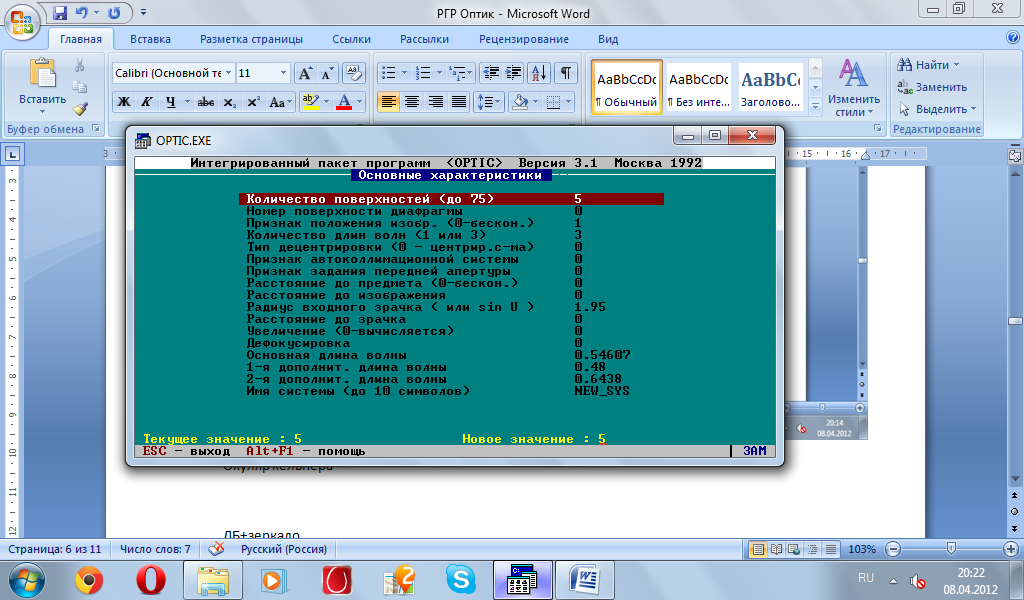
Task: Align text right
Action: click(x=436, y=102)
